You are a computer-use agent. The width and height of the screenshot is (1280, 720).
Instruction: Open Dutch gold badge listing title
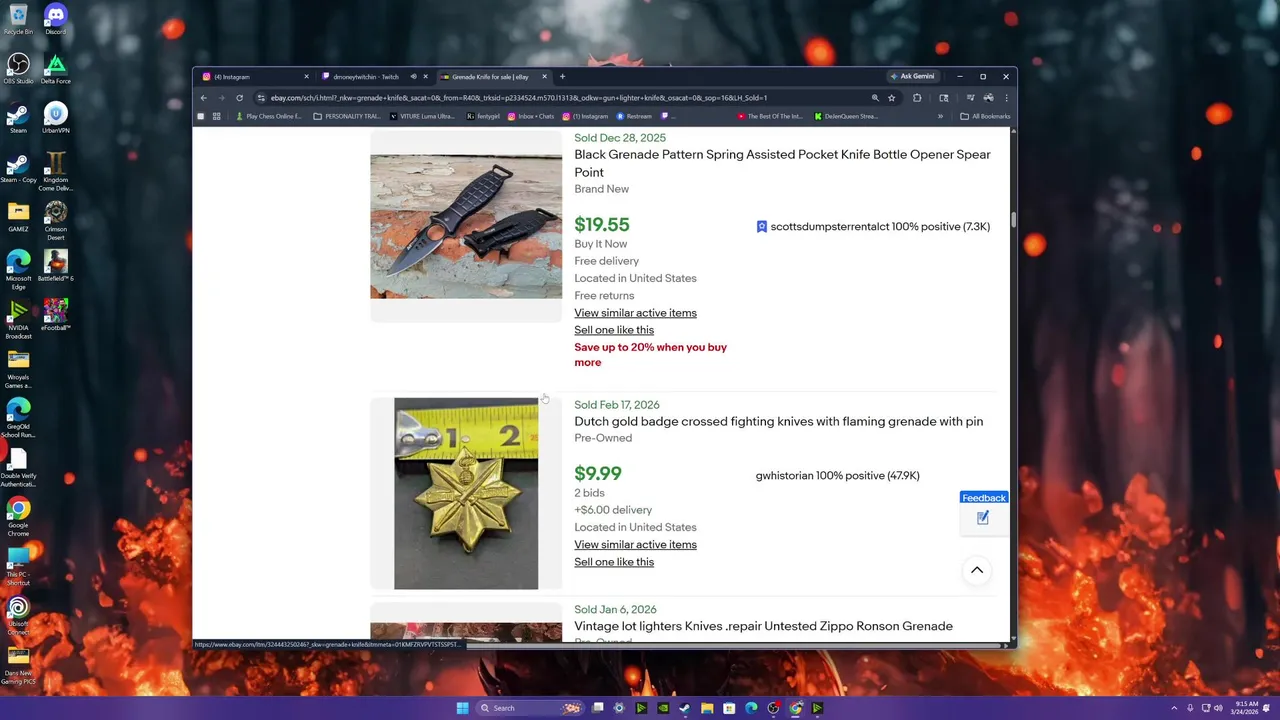click(x=778, y=422)
